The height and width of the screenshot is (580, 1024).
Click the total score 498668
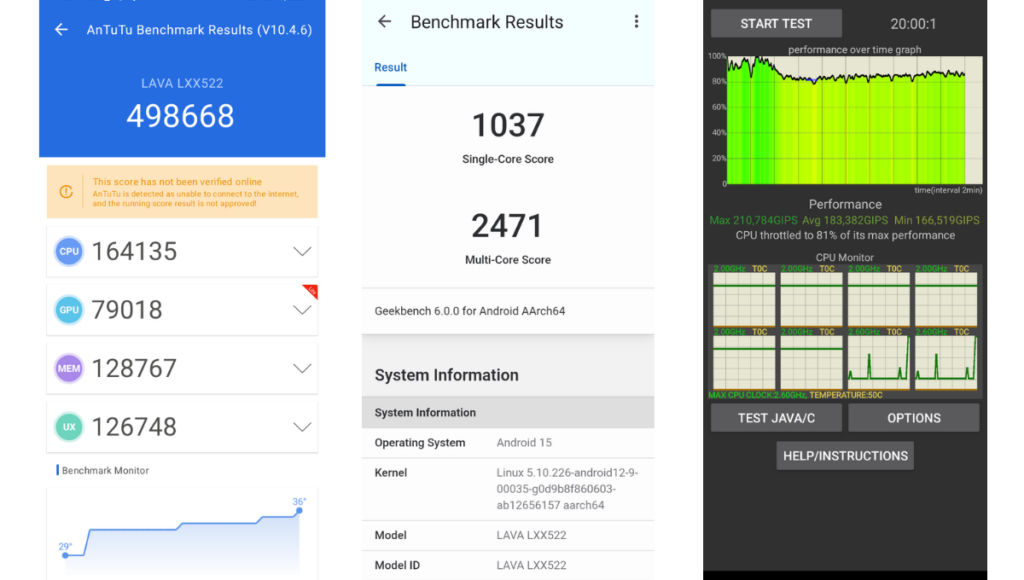pyautogui.click(x=180, y=116)
